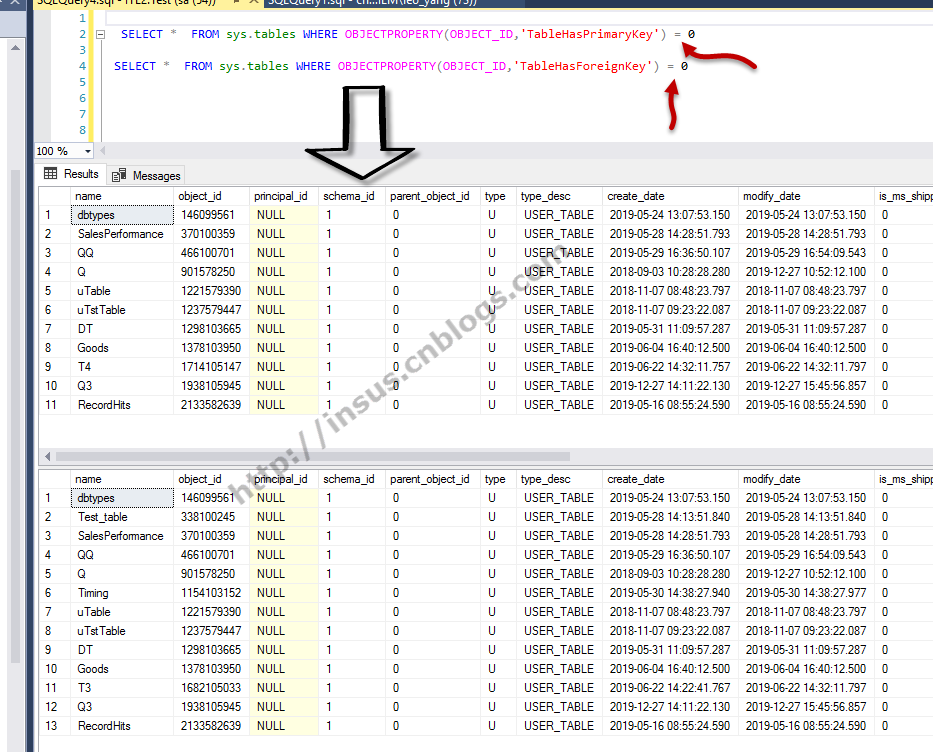Screen dimensions: 933x752
Task: Click the left arrow of the first grid's horizontal scrollbar
Action: click(x=48, y=456)
